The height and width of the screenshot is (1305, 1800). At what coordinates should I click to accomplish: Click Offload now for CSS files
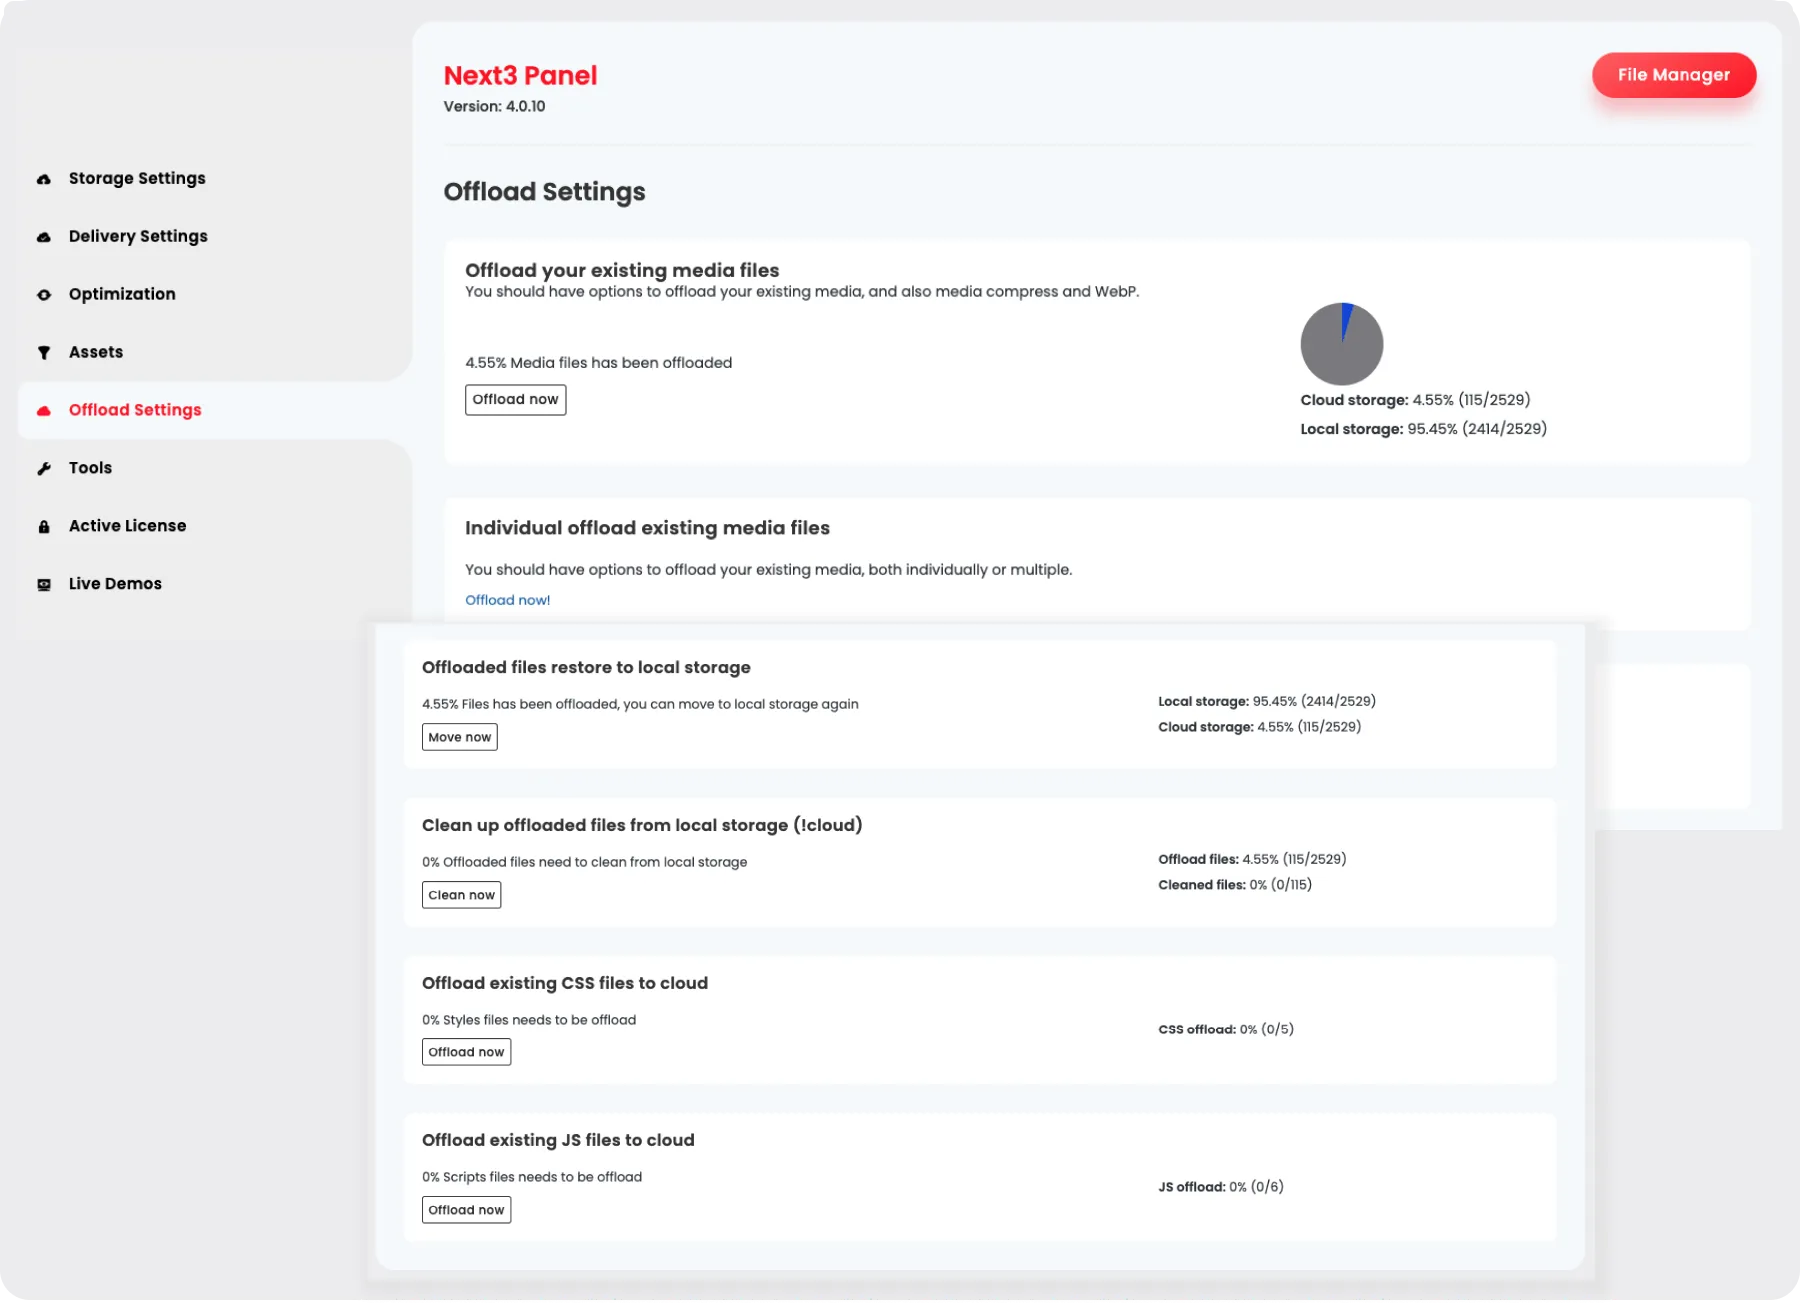[466, 1052]
